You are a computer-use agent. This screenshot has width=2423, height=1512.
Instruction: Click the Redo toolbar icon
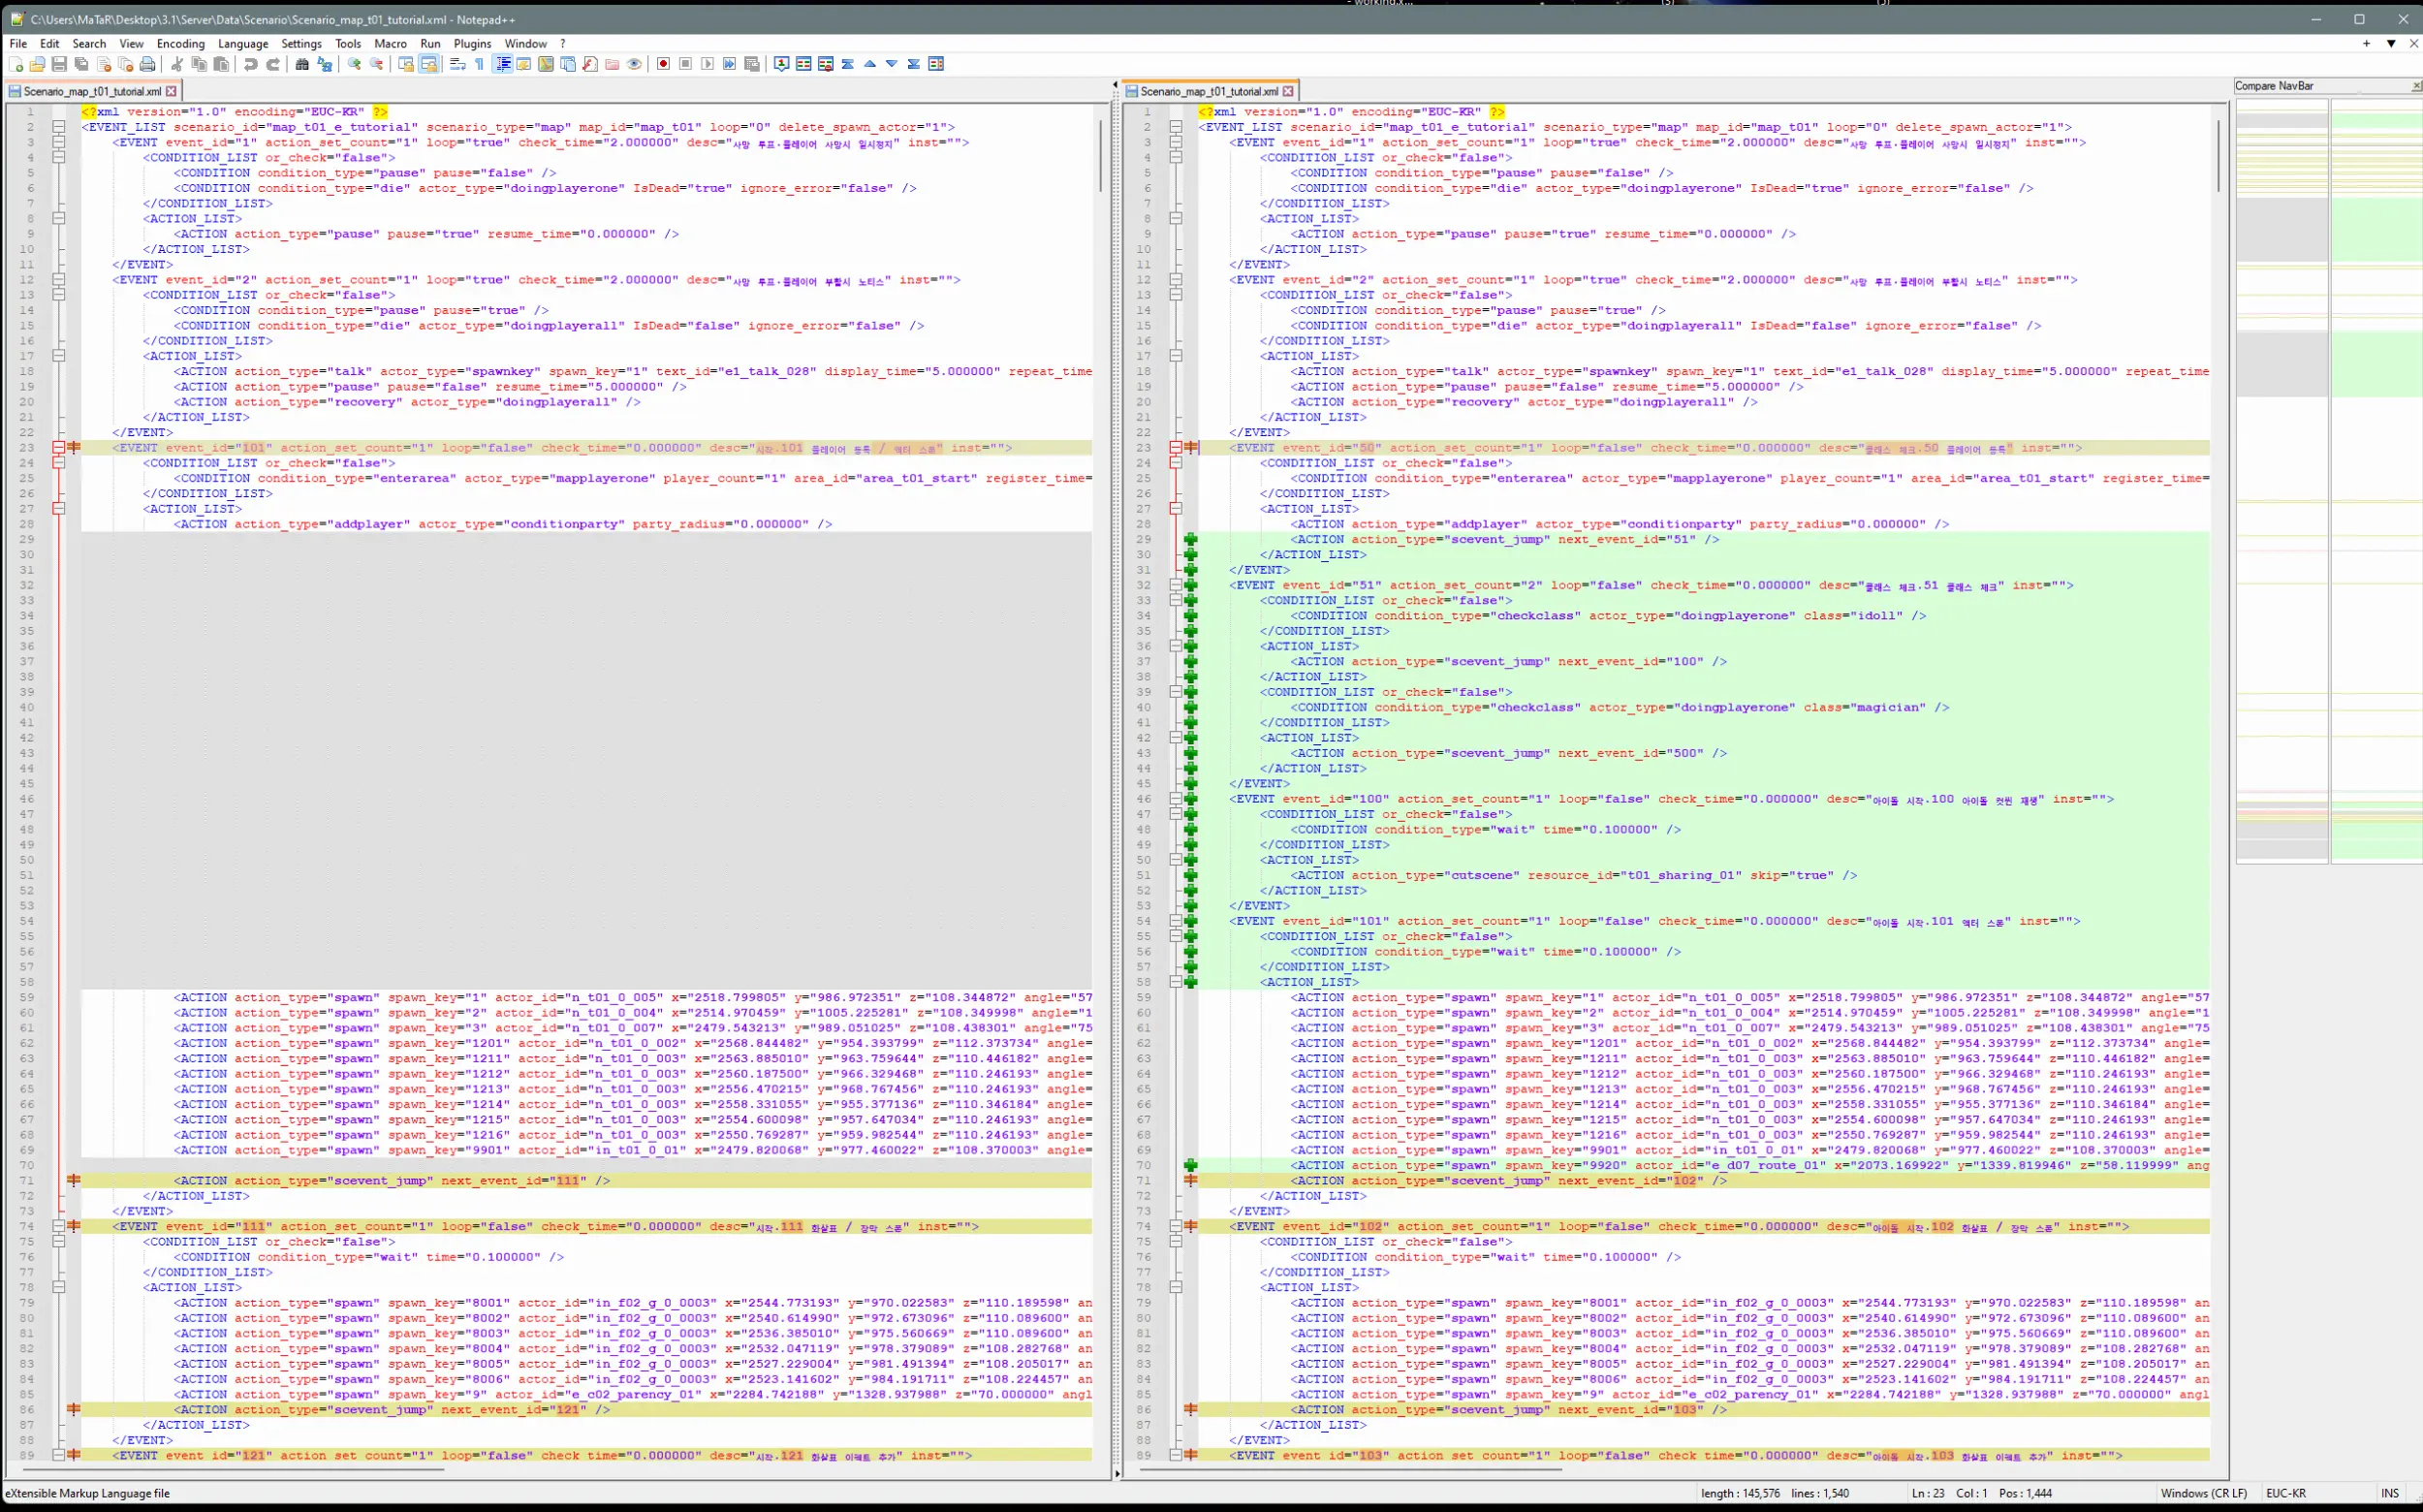(273, 64)
